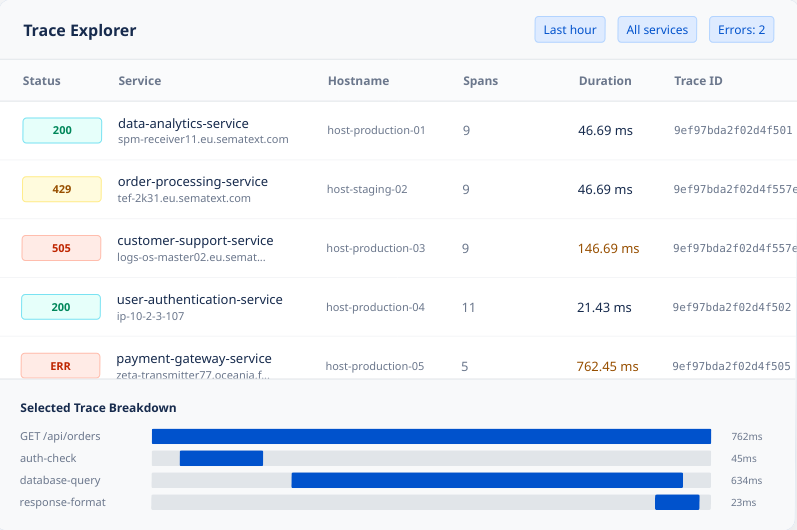Screen dimensions: 797x530
Task: Select the database-query span bar
Action: click(x=487, y=480)
